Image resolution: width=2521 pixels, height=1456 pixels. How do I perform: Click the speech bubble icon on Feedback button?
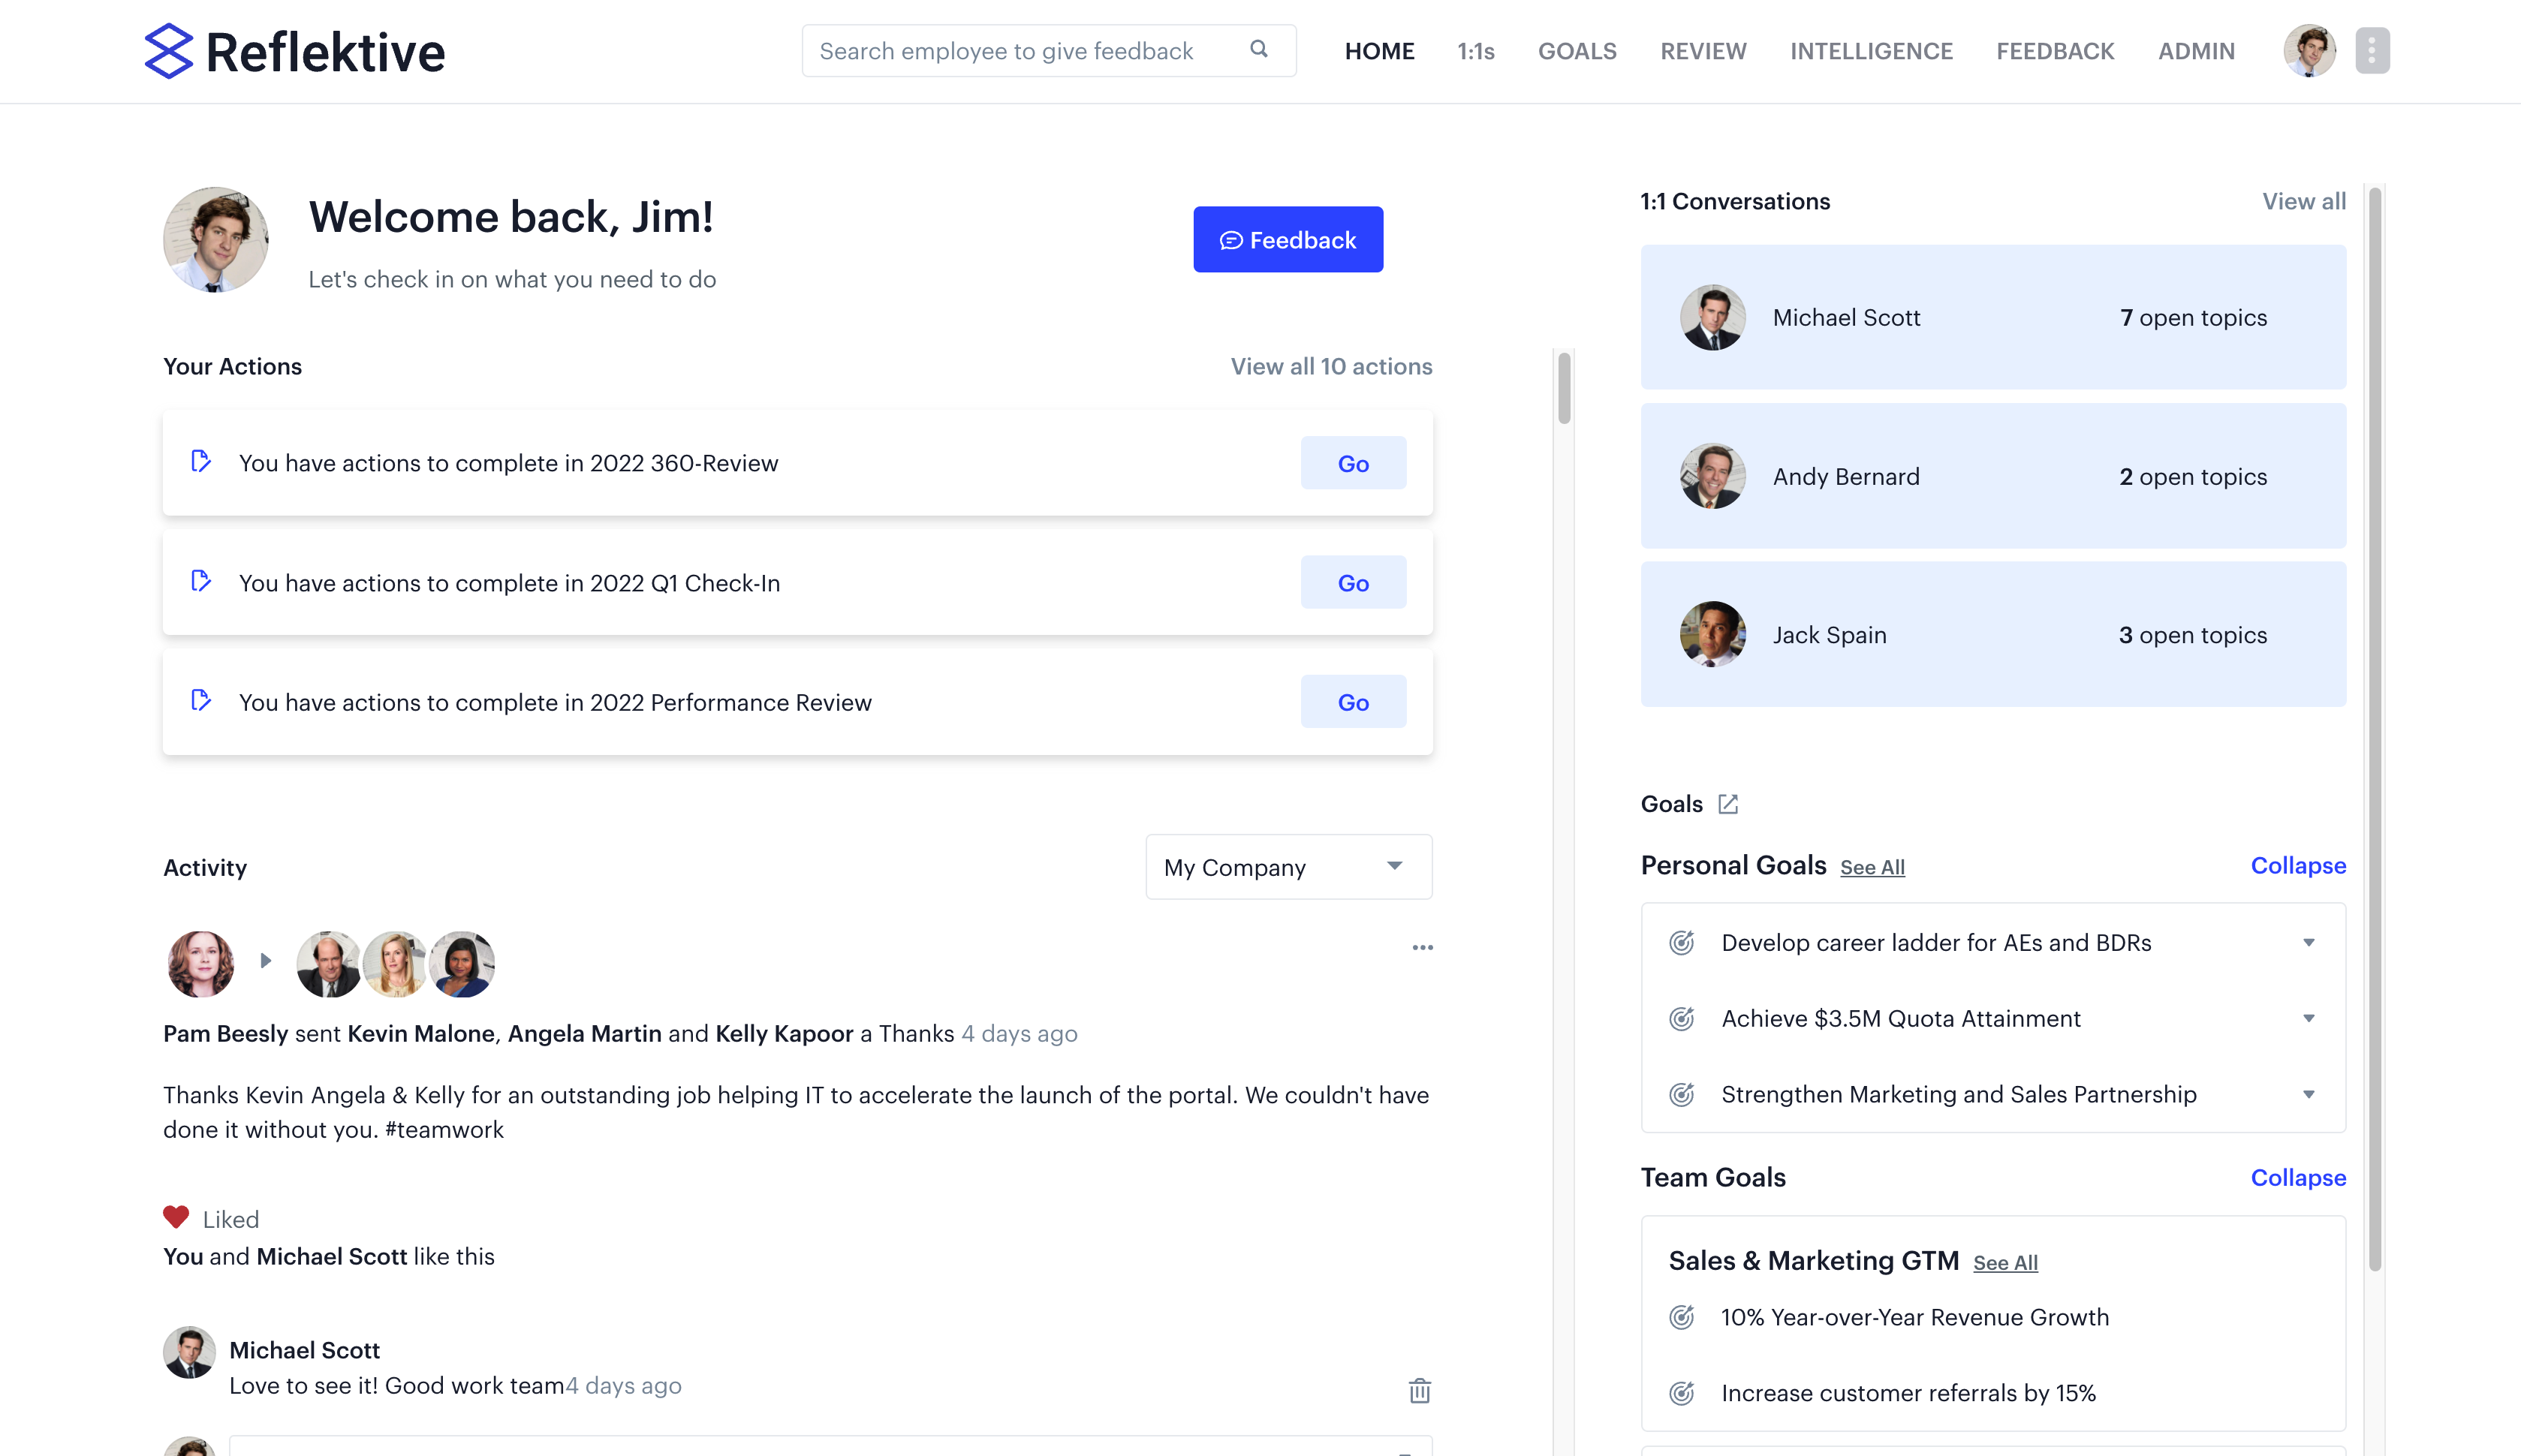(x=1231, y=239)
